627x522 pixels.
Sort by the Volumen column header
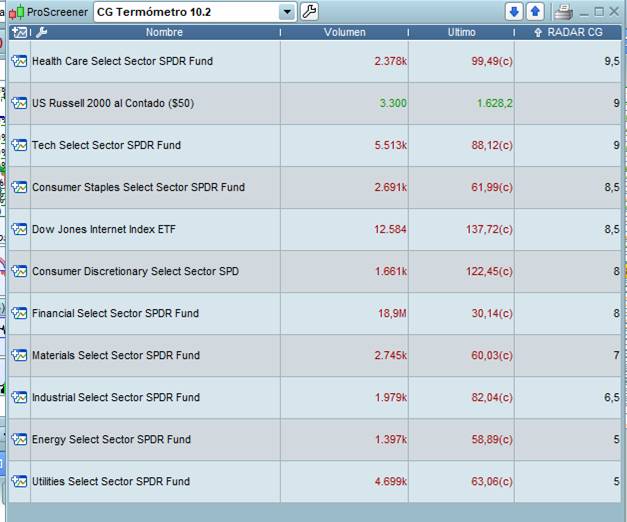pos(345,32)
